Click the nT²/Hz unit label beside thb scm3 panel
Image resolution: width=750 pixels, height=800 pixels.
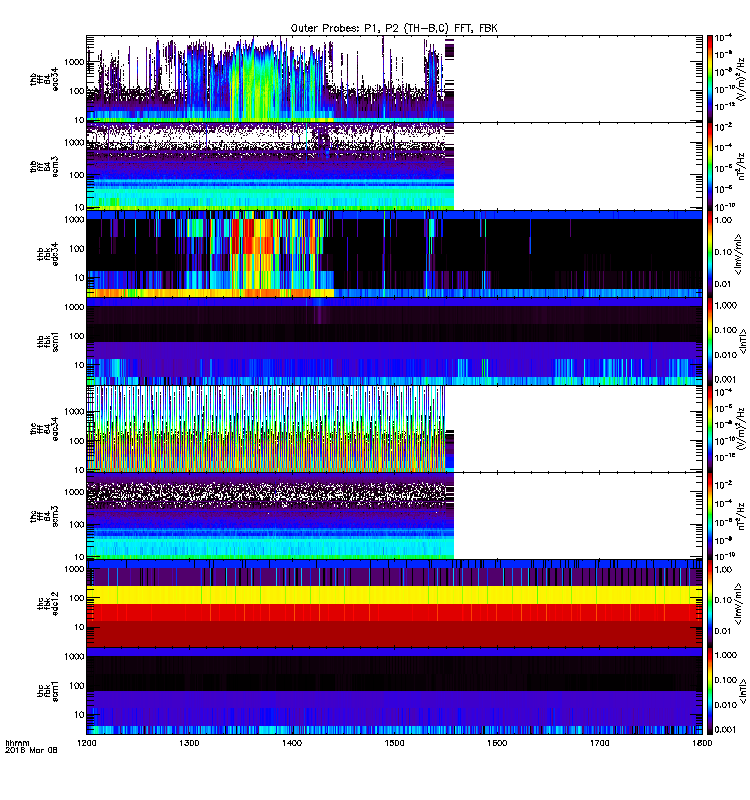pos(742,166)
